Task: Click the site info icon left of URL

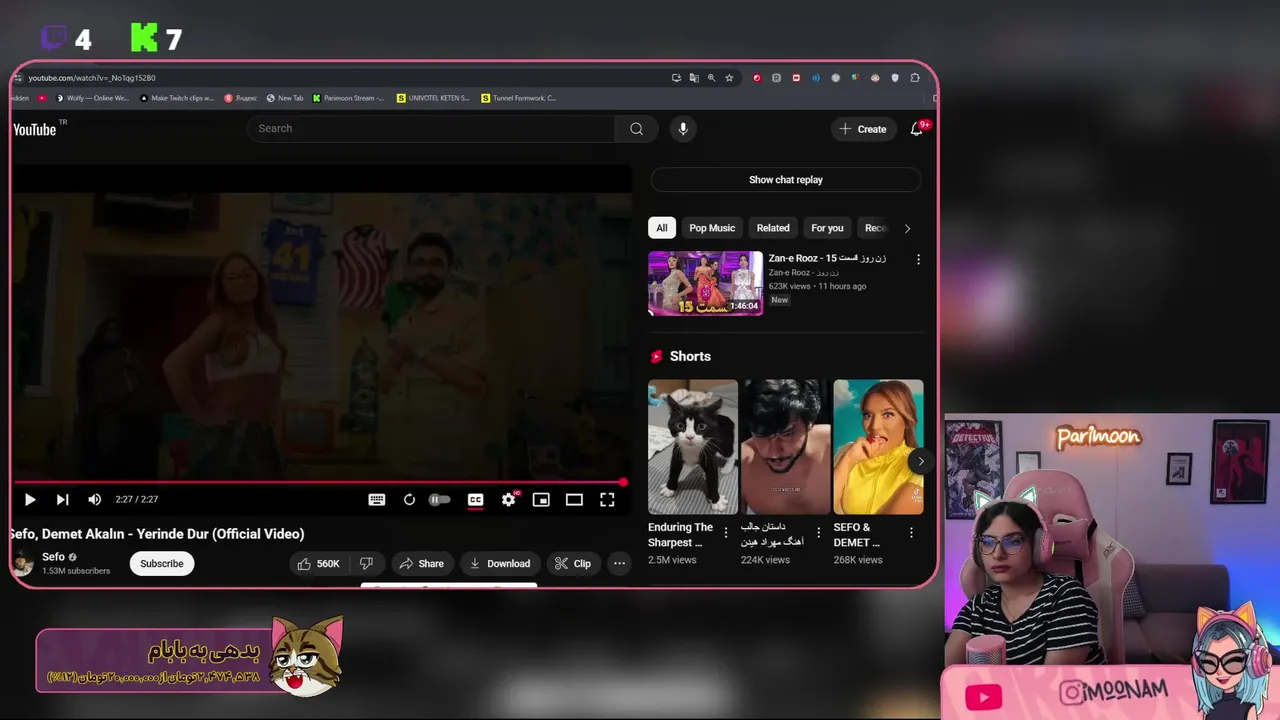Action: point(18,78)
